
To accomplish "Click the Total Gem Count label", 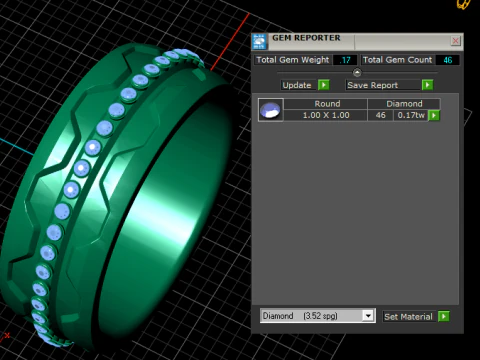I will click(x=397, y=60).
